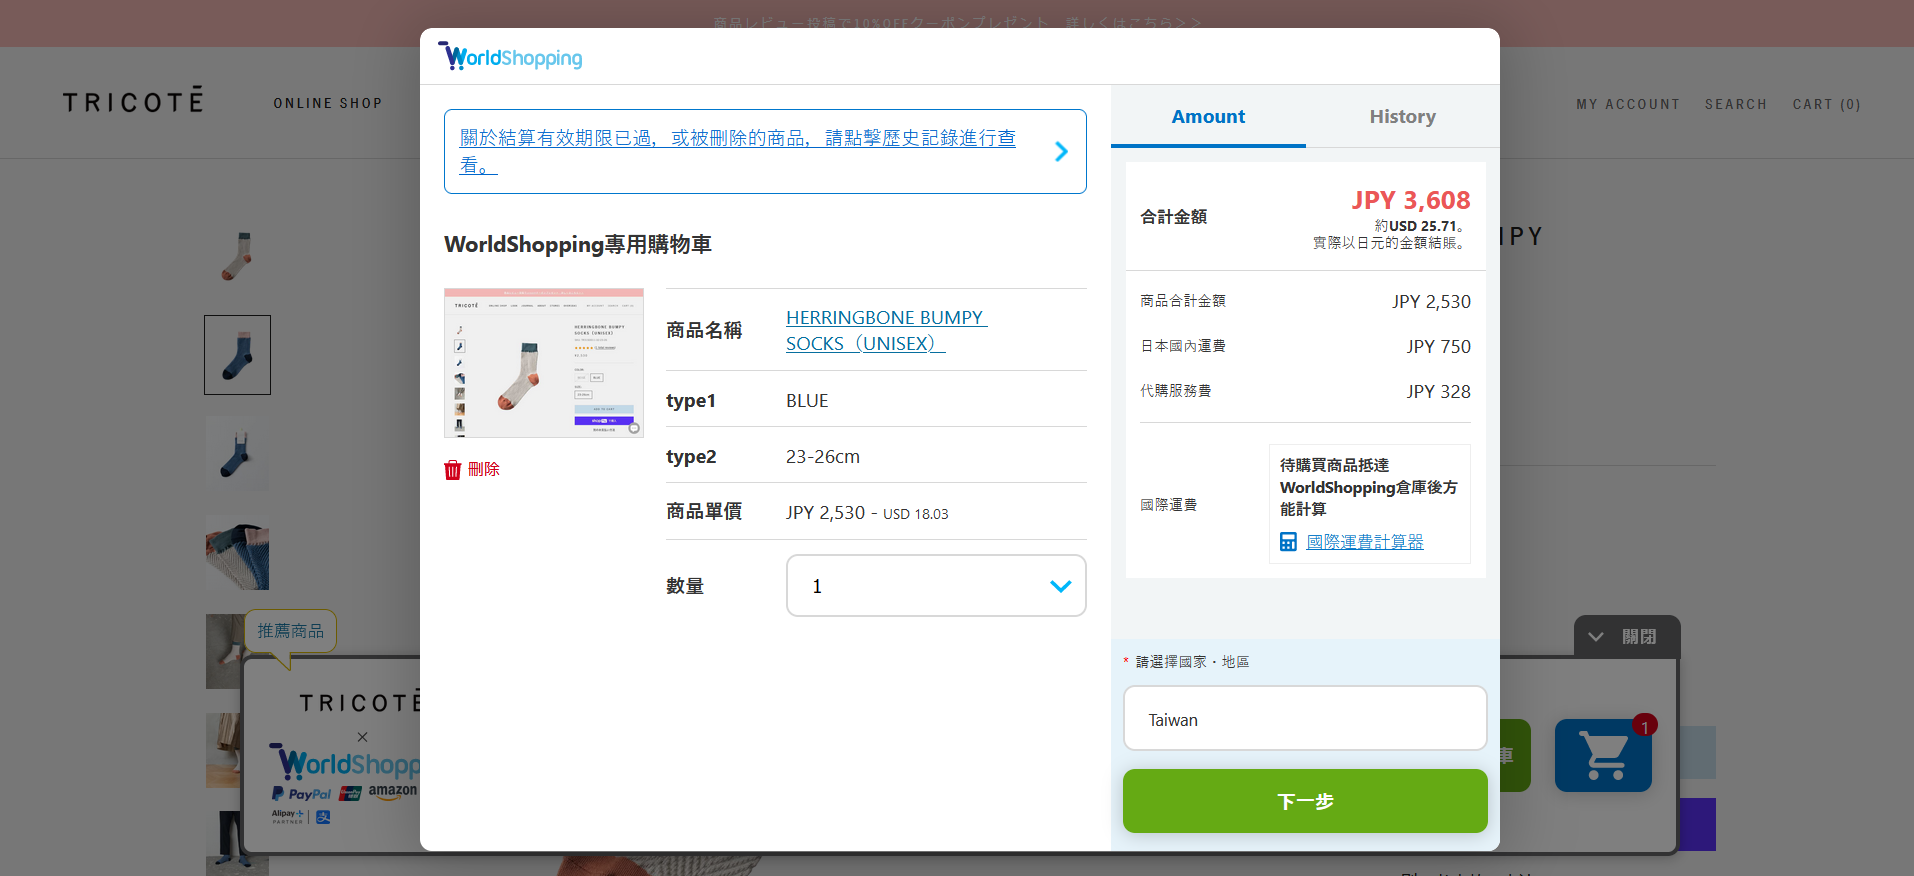1914x876 pixels.
Task: Open CART (0) on TRICOTE page
Action: pyautogui.click(x=1826, y=104)
